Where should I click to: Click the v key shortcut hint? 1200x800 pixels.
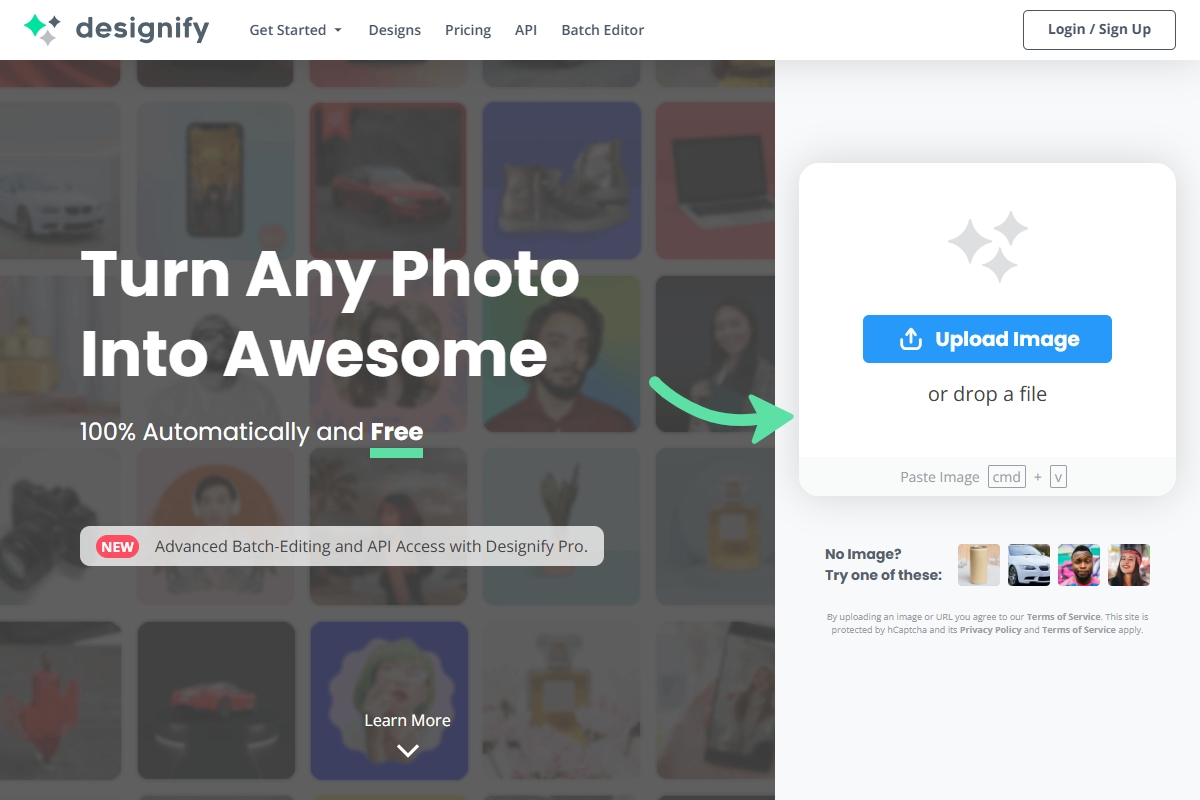click(1058, 476)
